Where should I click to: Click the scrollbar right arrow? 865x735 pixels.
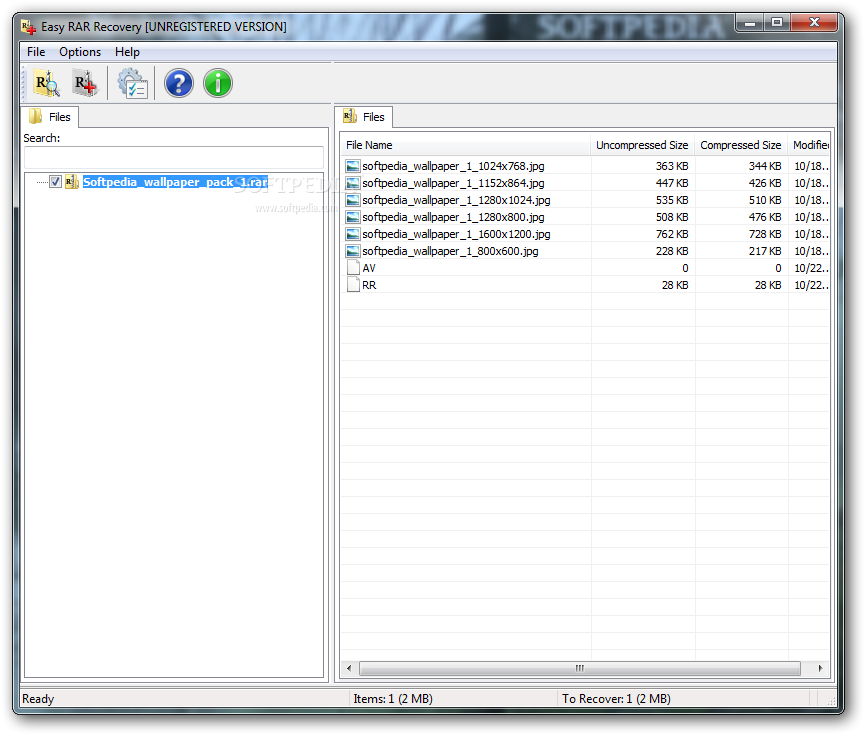[x=820, y=669]
